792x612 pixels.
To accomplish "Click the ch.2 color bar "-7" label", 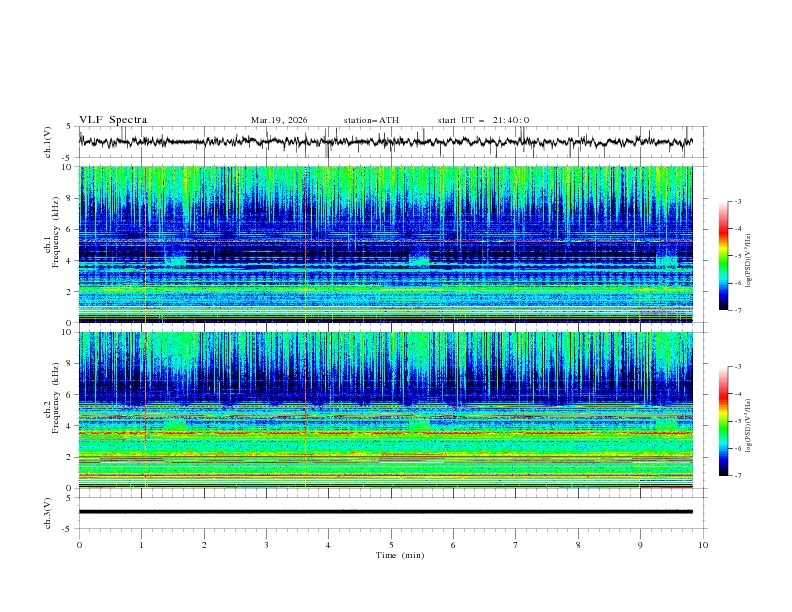I will pyautogui.click(x=737, y=475).
